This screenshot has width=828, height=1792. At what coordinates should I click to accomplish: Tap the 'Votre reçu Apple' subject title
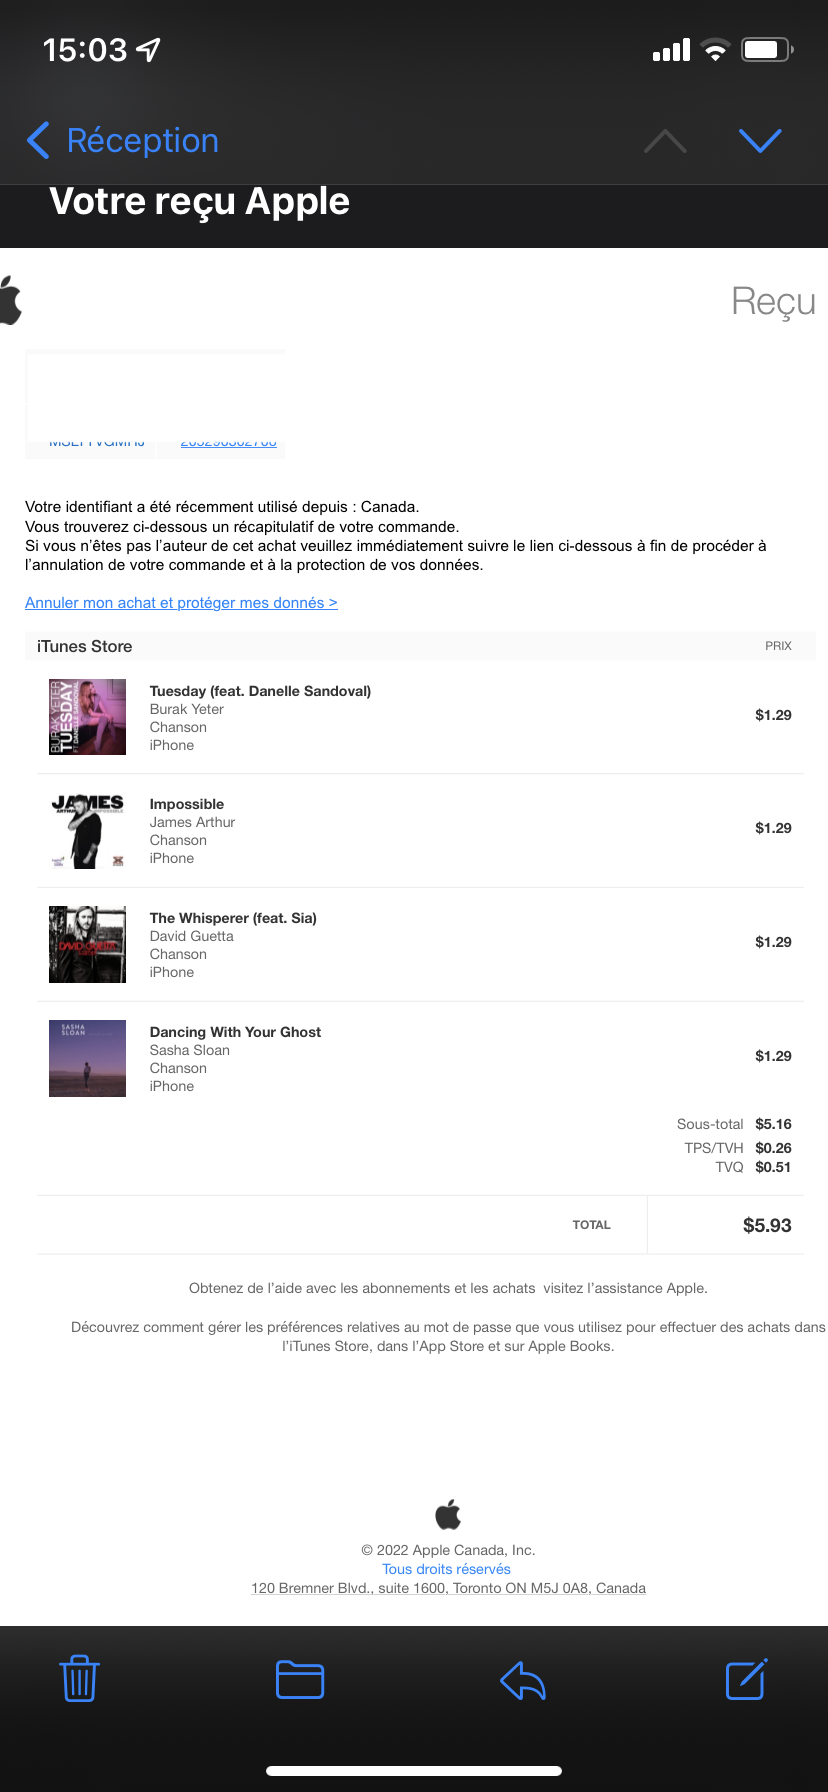pyautogui.click(x=200, y=202)
